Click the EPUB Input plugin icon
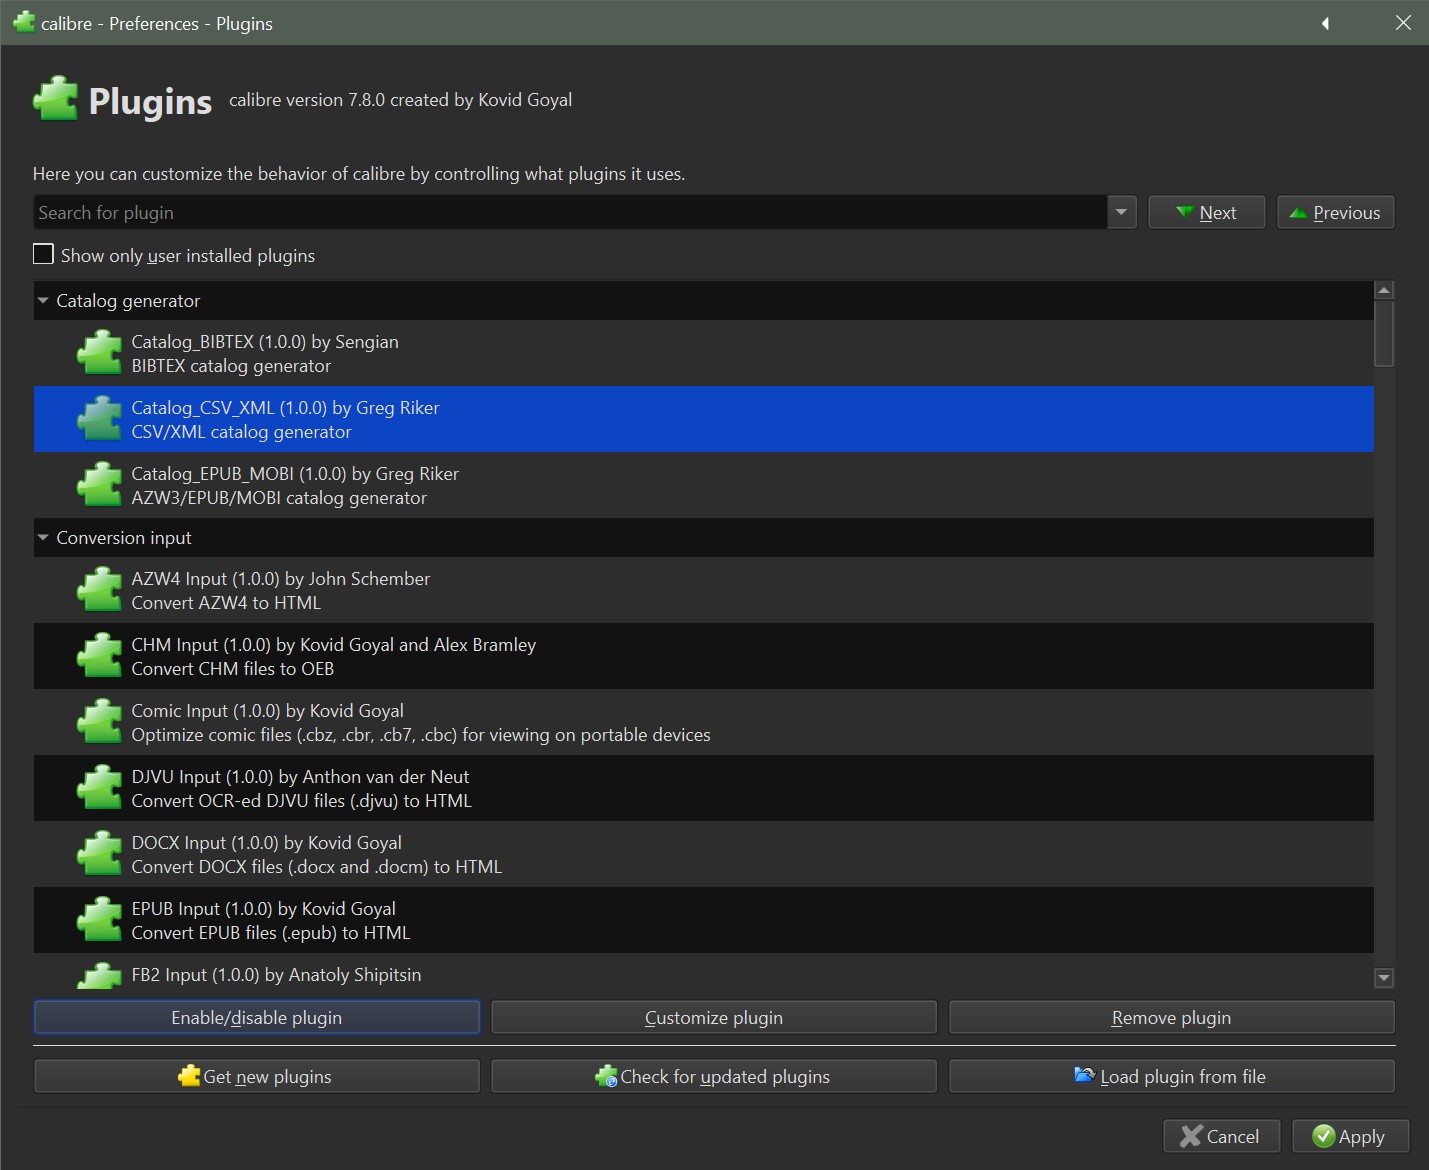Image resolution: width=1429 pixels, height=1170 pixels. pos(100,921)
